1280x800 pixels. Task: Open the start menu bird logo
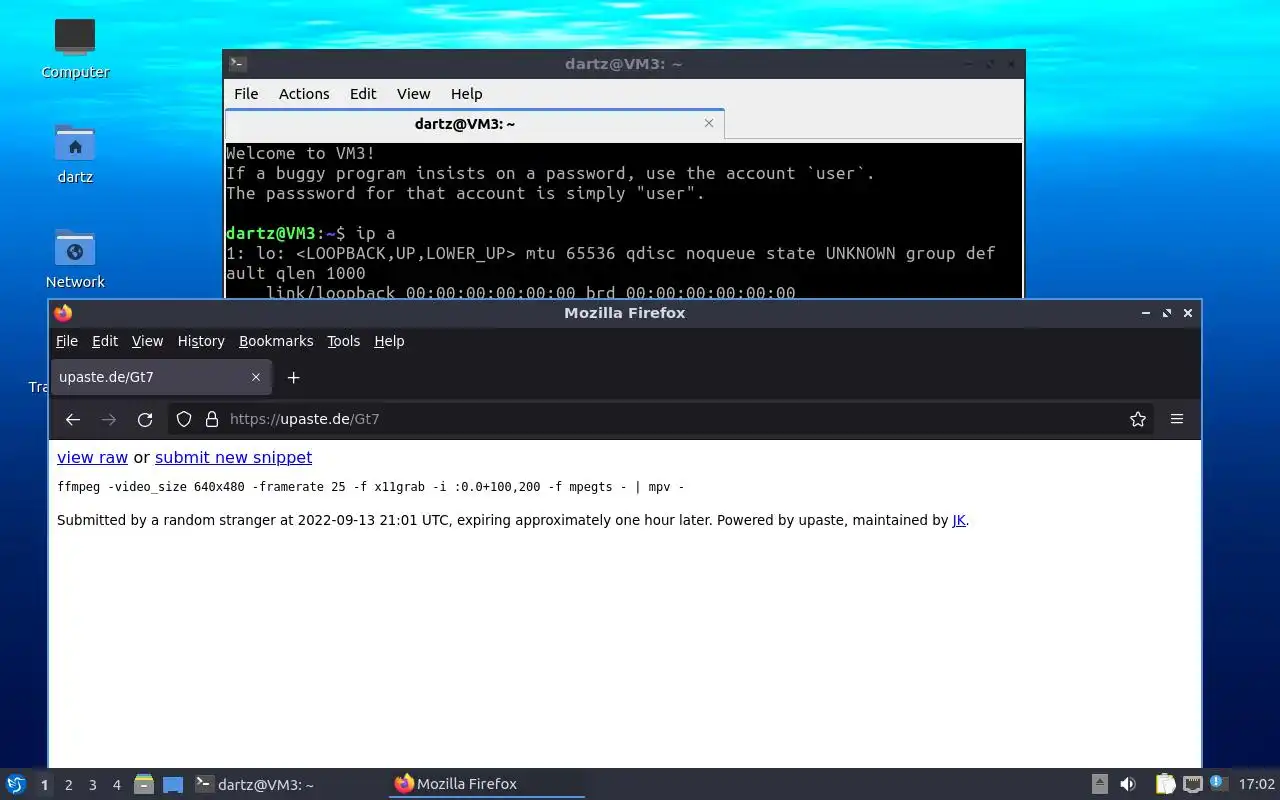(x=15, y=784)
